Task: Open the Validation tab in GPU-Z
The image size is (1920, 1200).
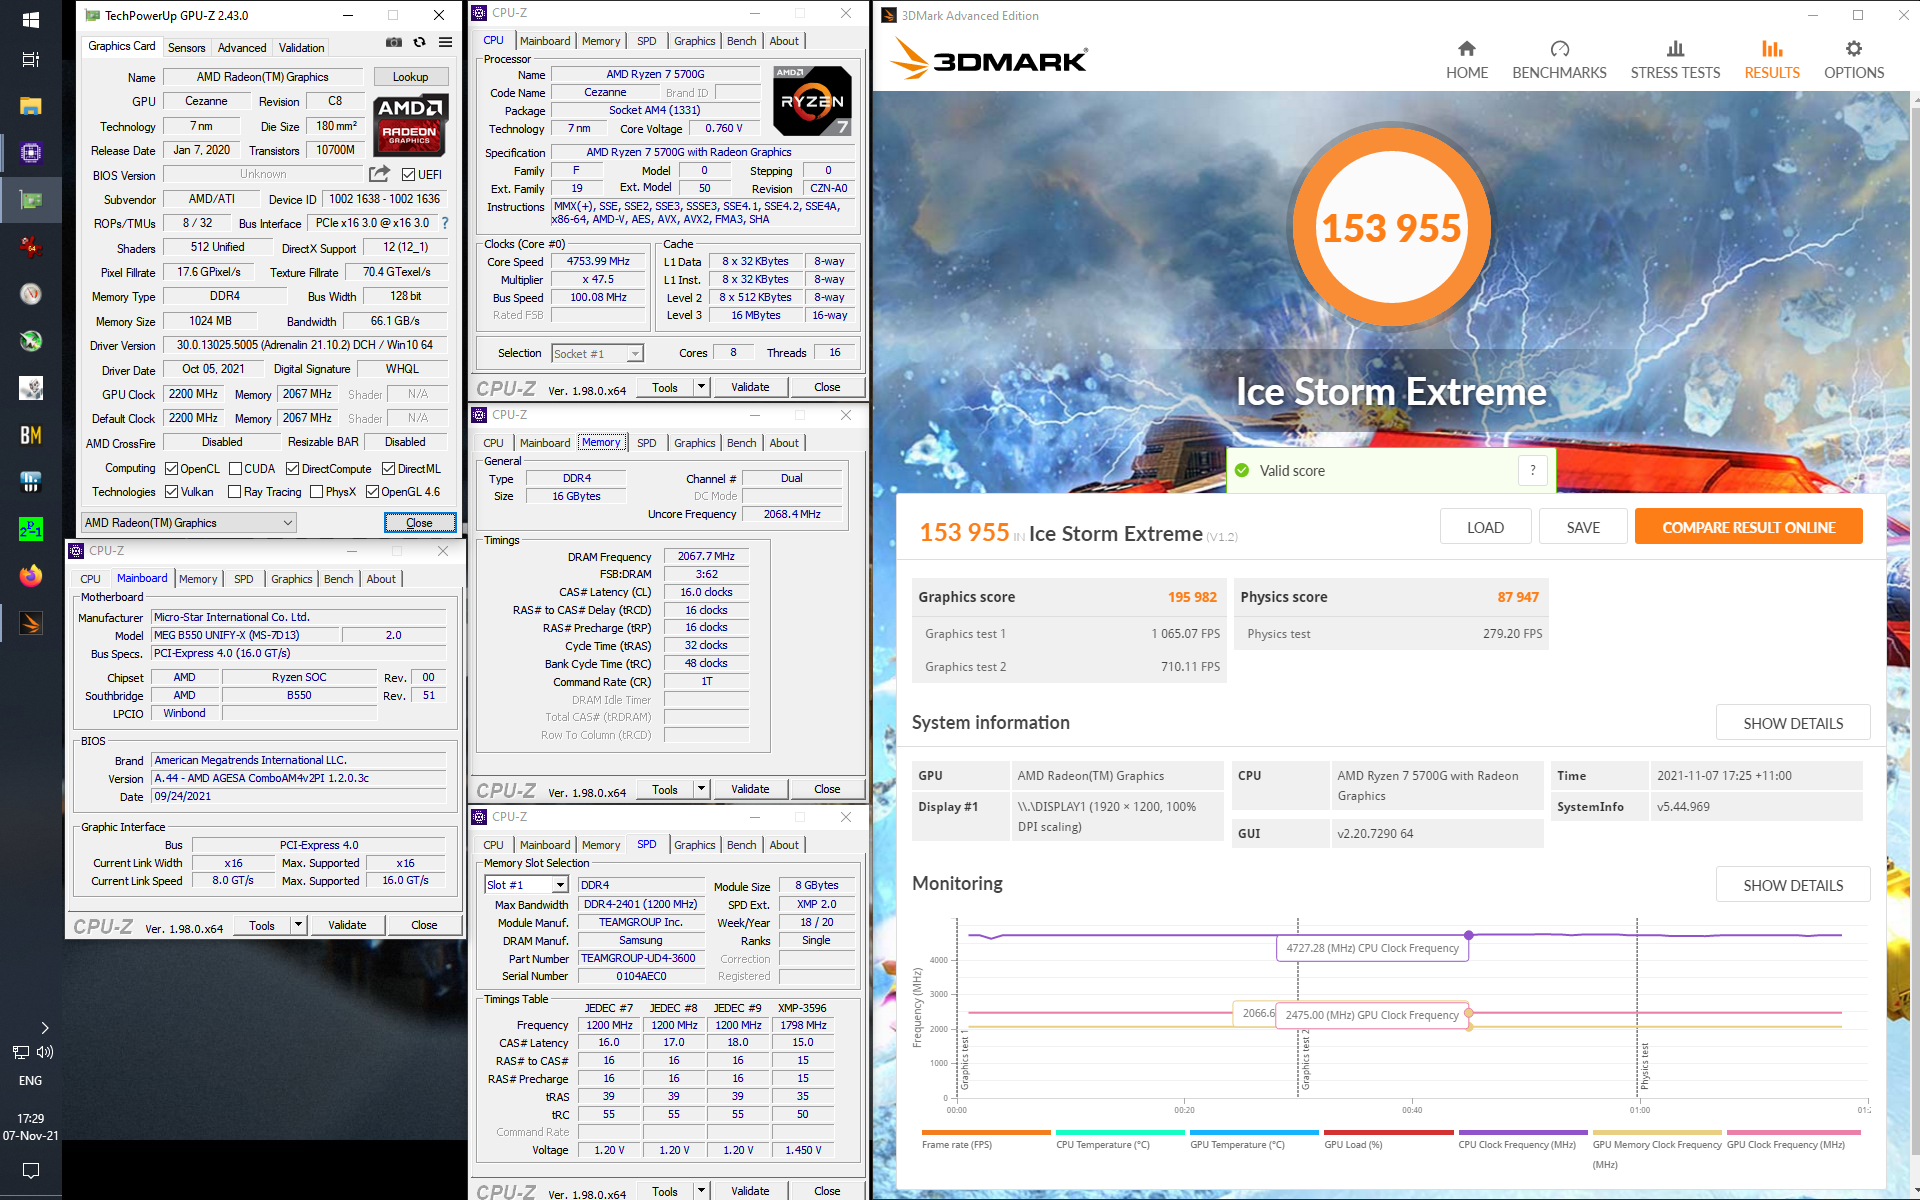Action: pyautogui.click(x=301, y=48)
